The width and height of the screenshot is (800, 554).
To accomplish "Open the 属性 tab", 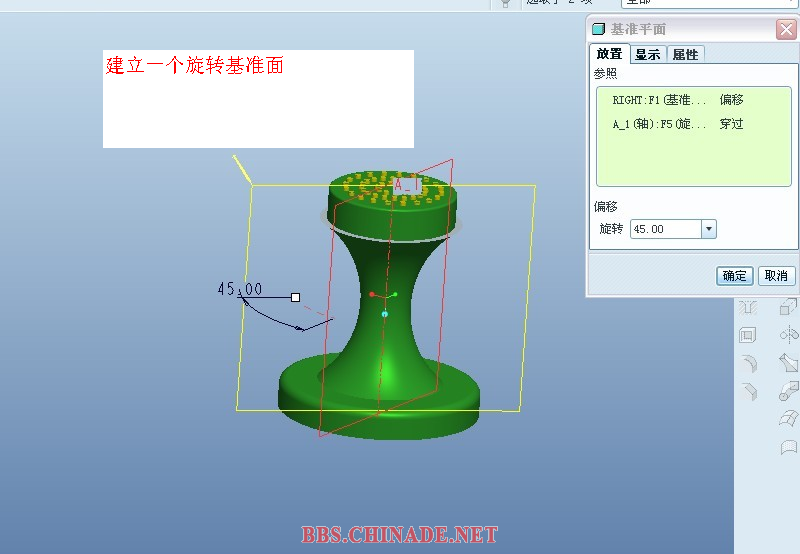I will click(685, 54).
